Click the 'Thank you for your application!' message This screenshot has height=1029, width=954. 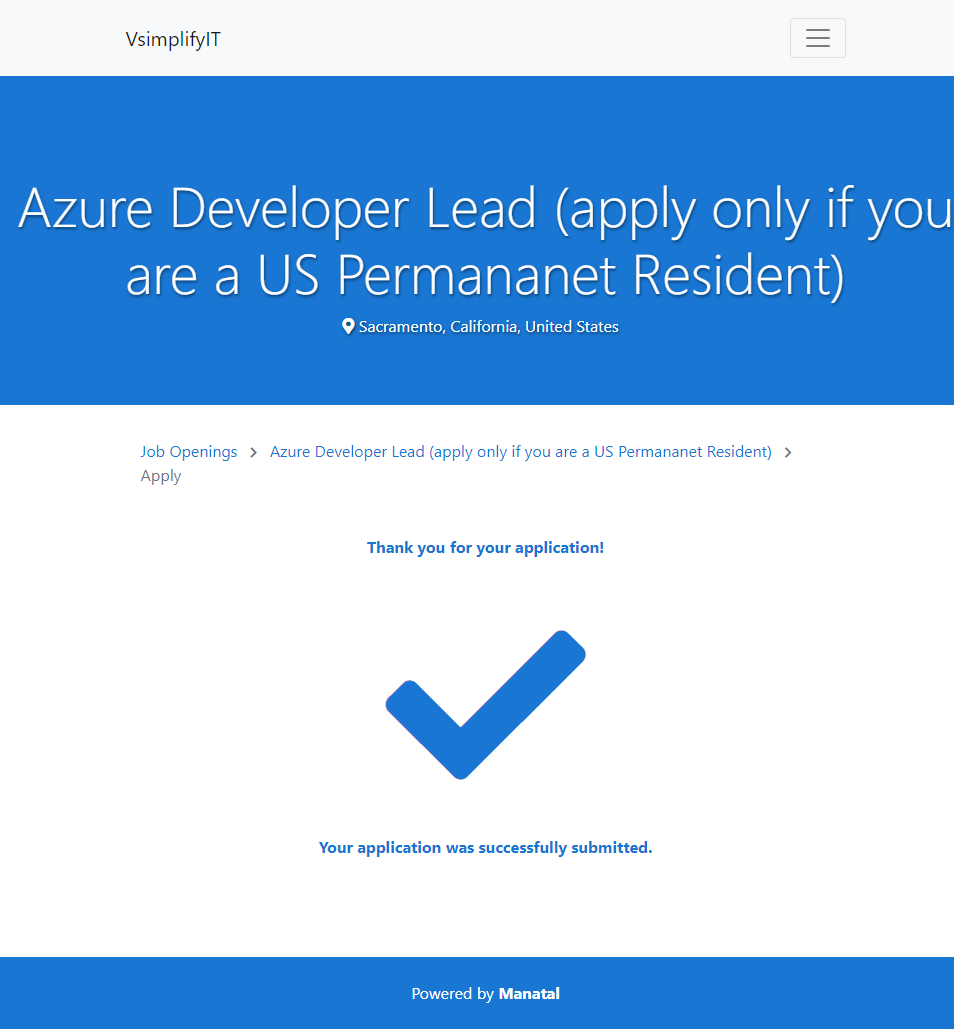(x=485, y=548)
